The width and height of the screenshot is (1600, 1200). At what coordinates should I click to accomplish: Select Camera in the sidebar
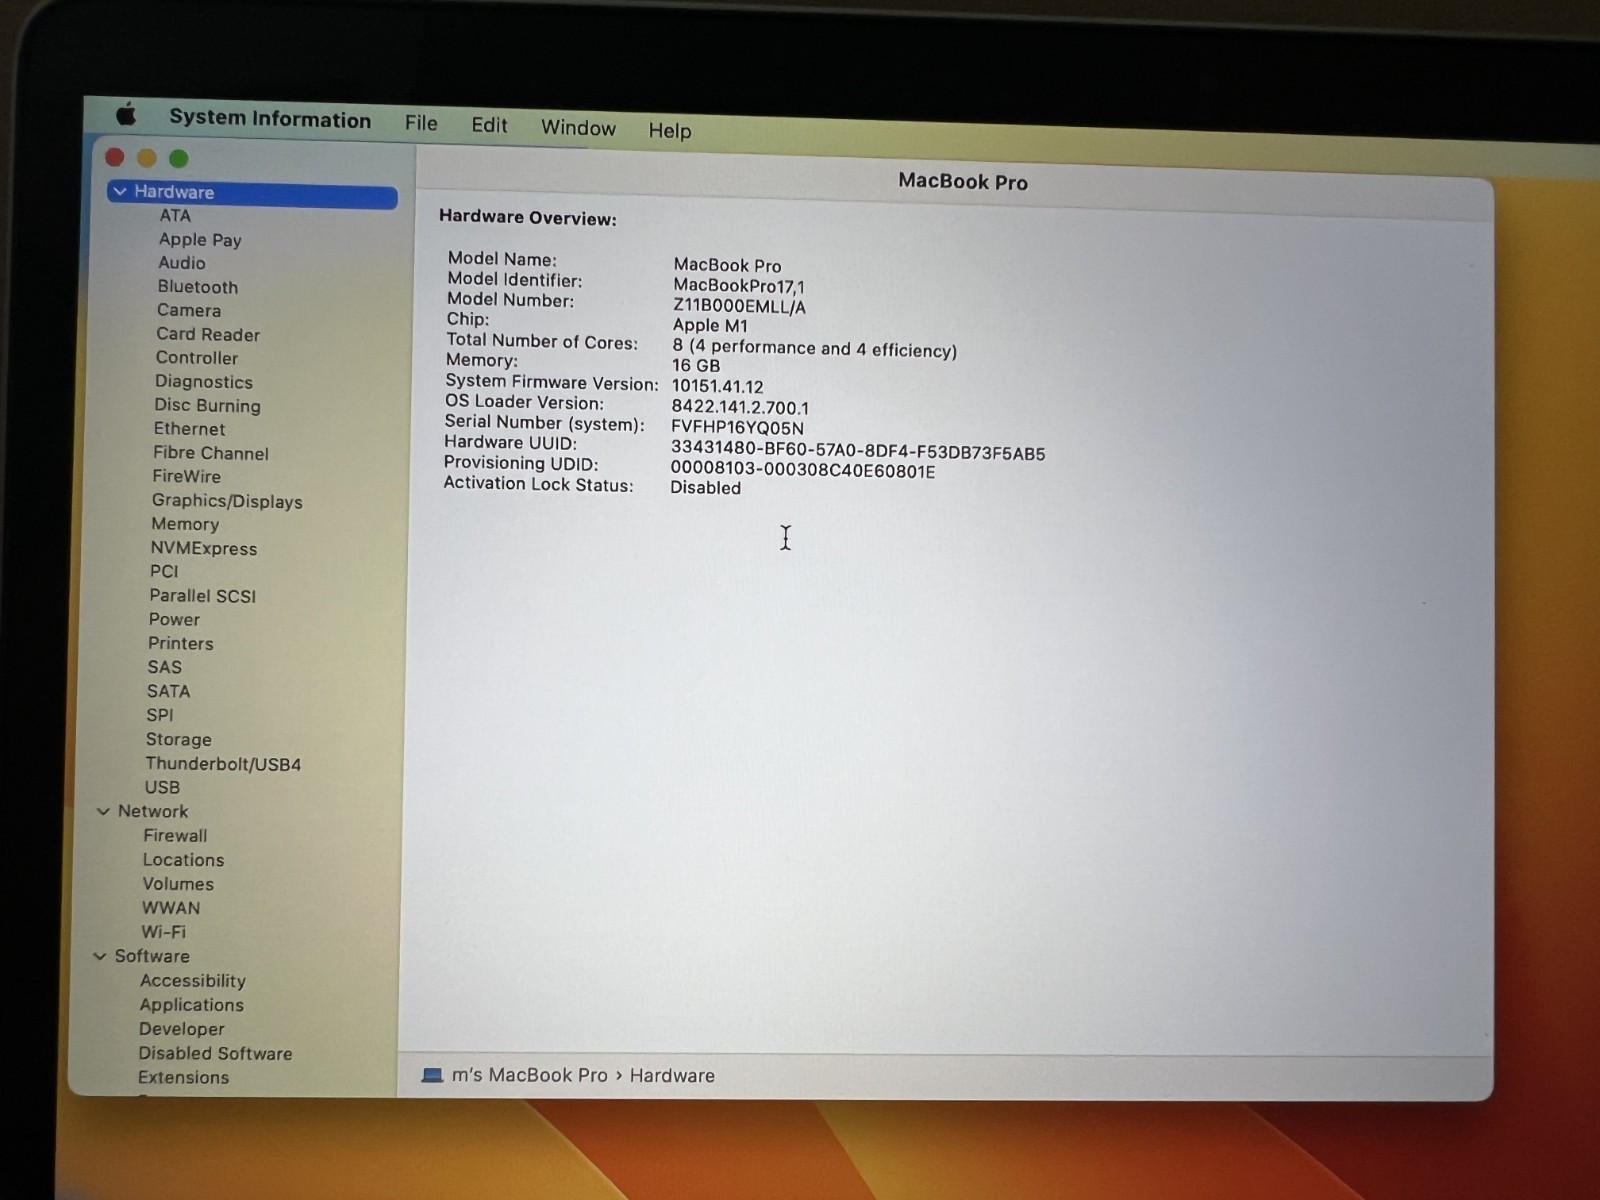coord(189,310)
